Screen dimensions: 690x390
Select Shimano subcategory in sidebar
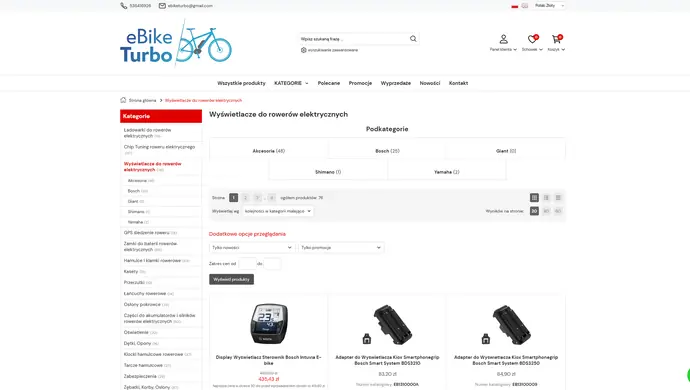click(x=139, y=212)
